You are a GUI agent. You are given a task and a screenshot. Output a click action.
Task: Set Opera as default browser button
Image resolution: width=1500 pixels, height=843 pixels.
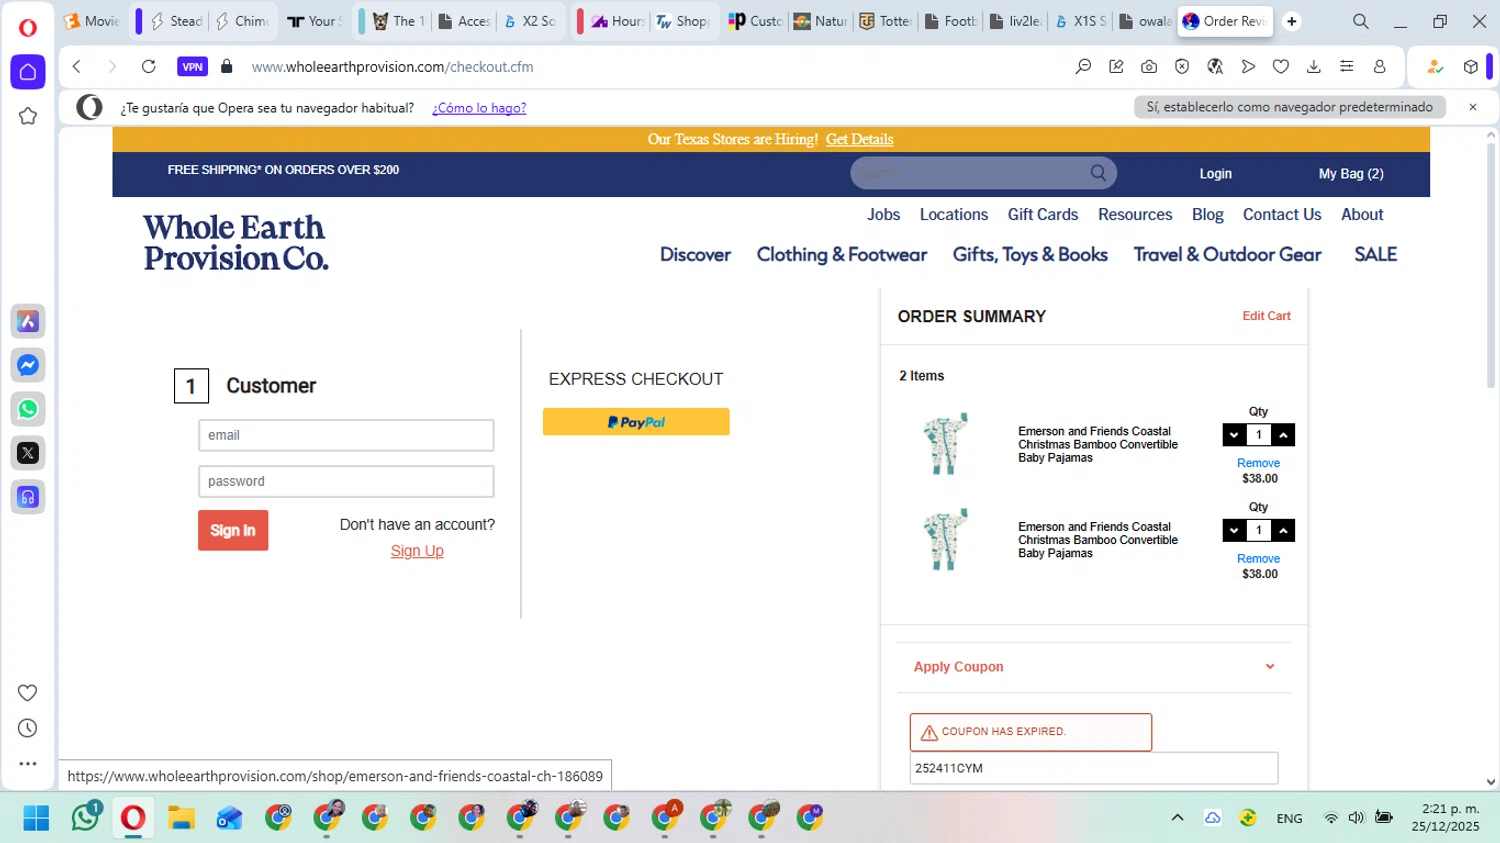pyautogui.click(x=1290, y=107)
